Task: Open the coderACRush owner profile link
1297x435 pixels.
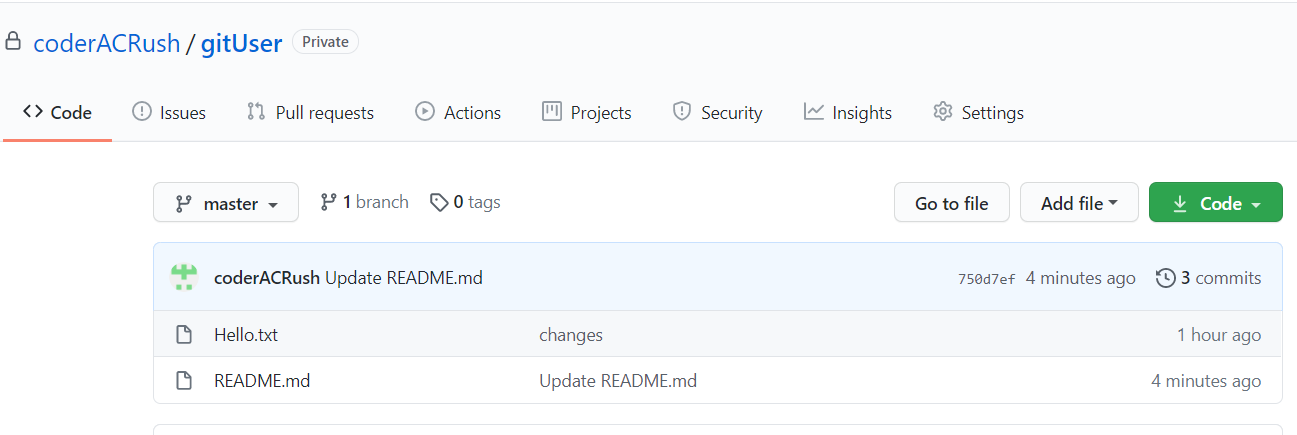Action: (107, 43)
